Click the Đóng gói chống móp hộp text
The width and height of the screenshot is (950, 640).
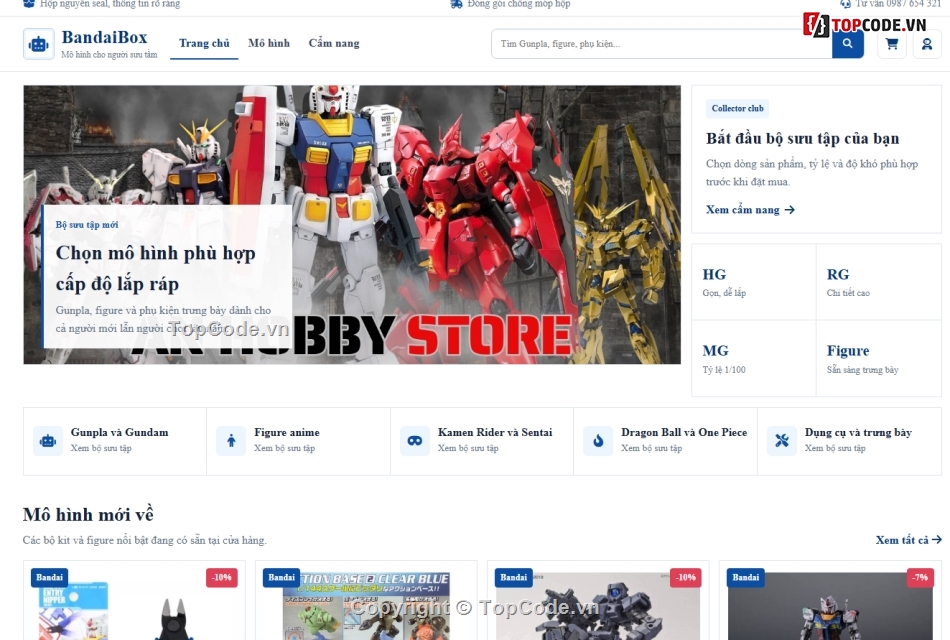coord(519,4)
